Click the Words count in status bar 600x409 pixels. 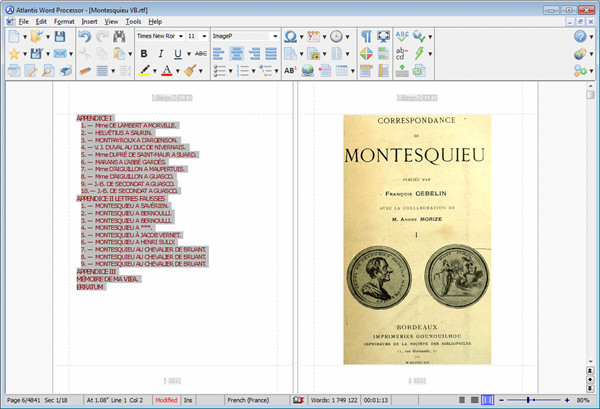click(334, 400)
